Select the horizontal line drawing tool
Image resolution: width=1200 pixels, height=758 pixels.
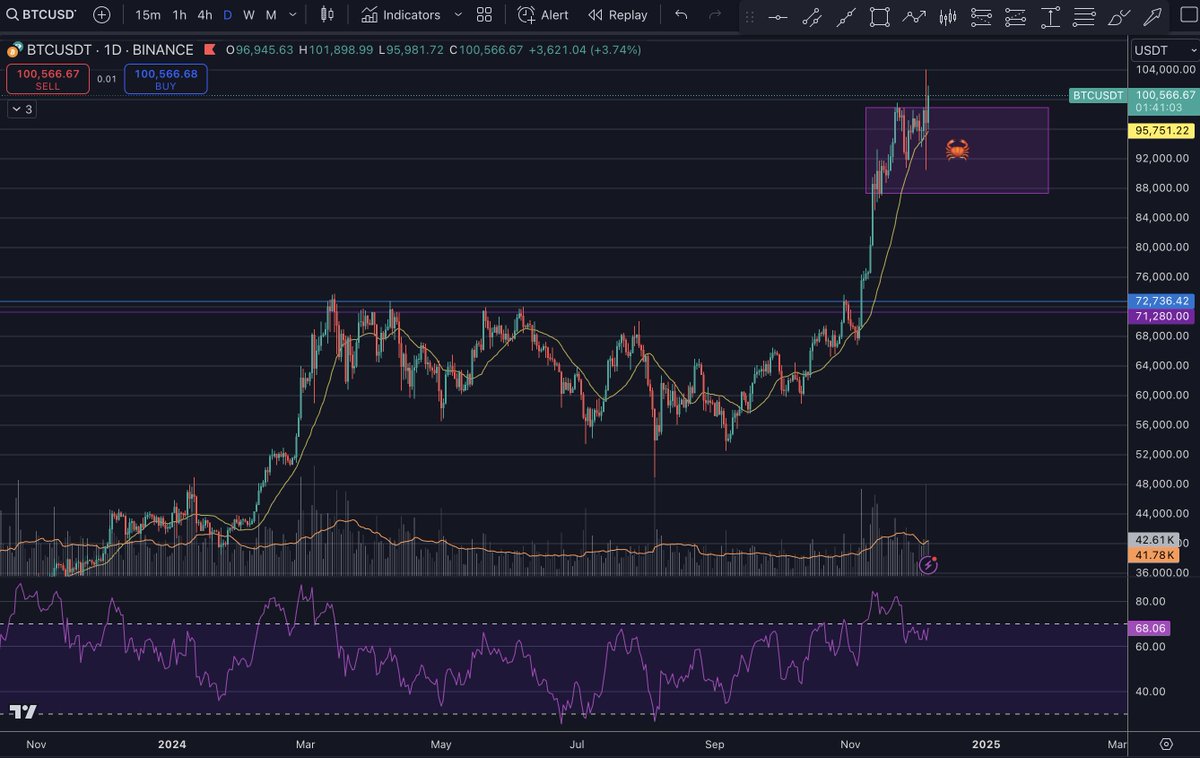click(777, 16)
